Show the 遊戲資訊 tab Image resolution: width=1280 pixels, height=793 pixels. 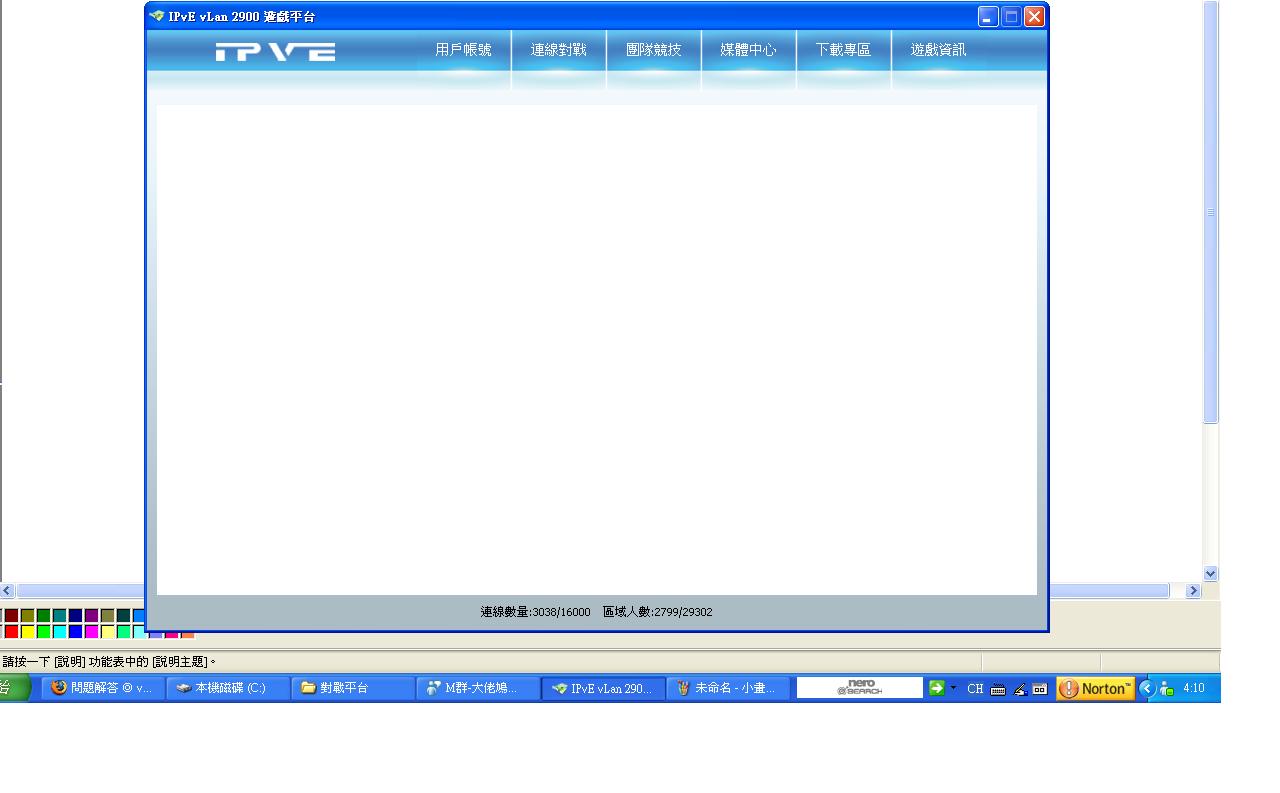(x=938, y=50)
